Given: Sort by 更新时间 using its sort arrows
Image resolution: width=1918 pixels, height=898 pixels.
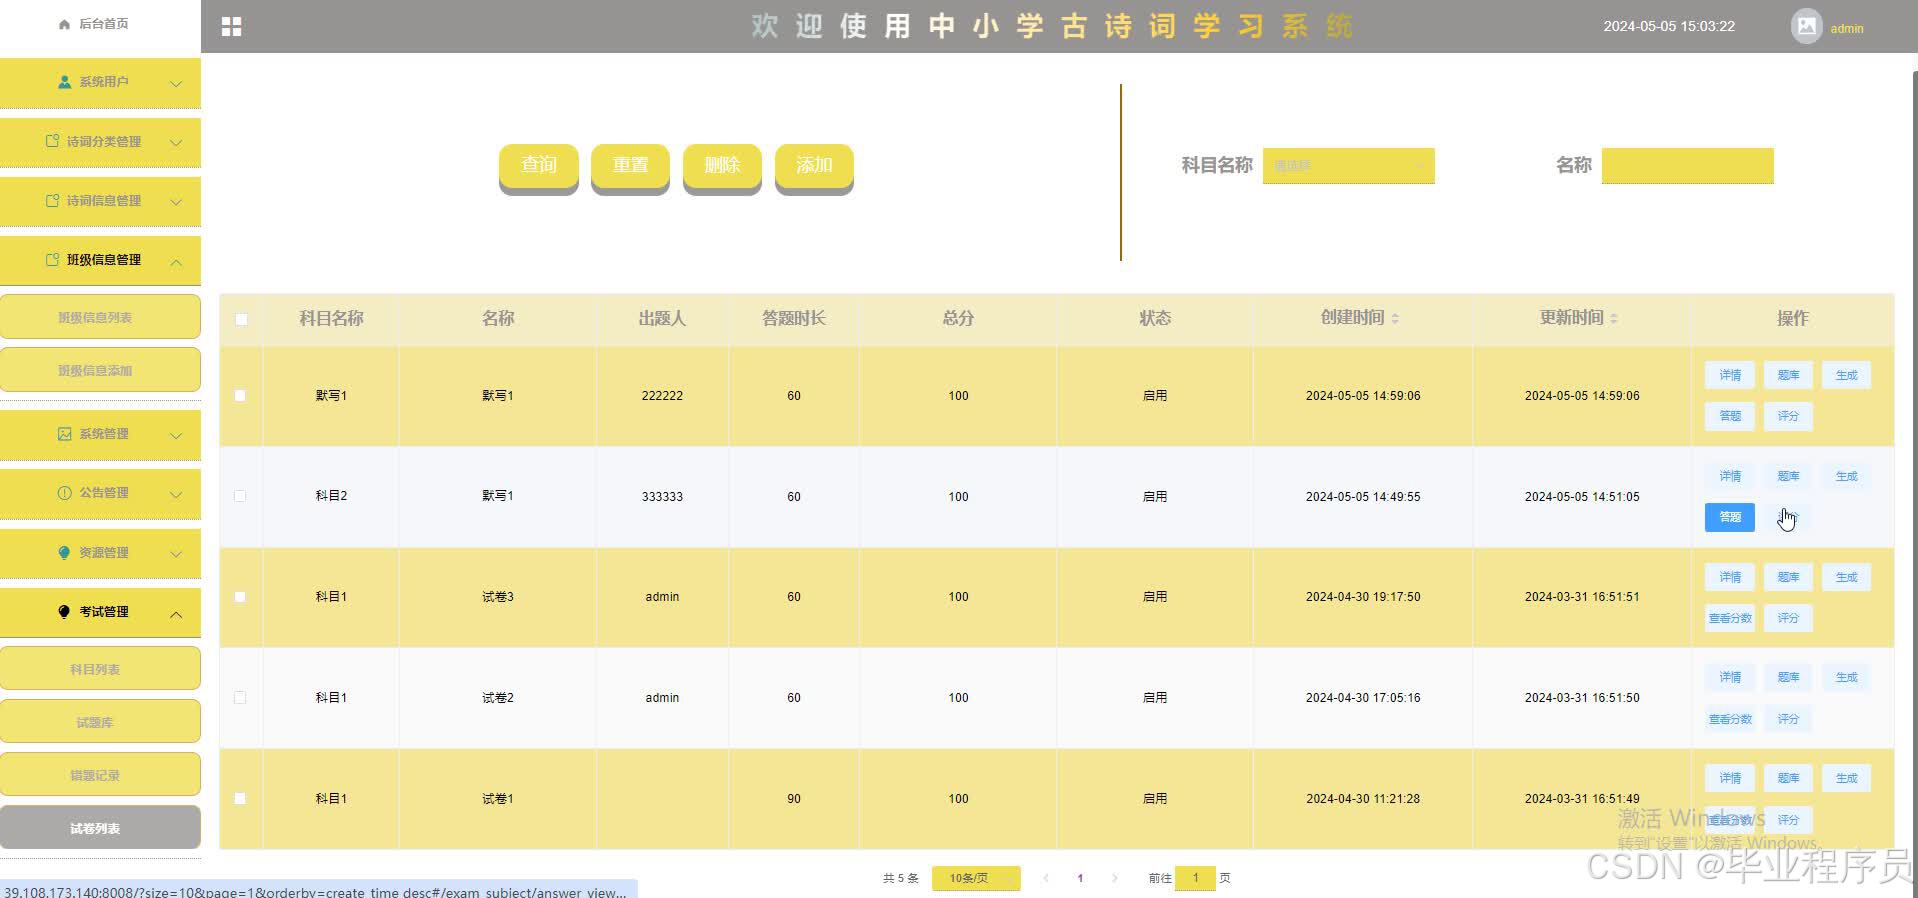Looking at the screenshot, I should [x=1614, y=318].
